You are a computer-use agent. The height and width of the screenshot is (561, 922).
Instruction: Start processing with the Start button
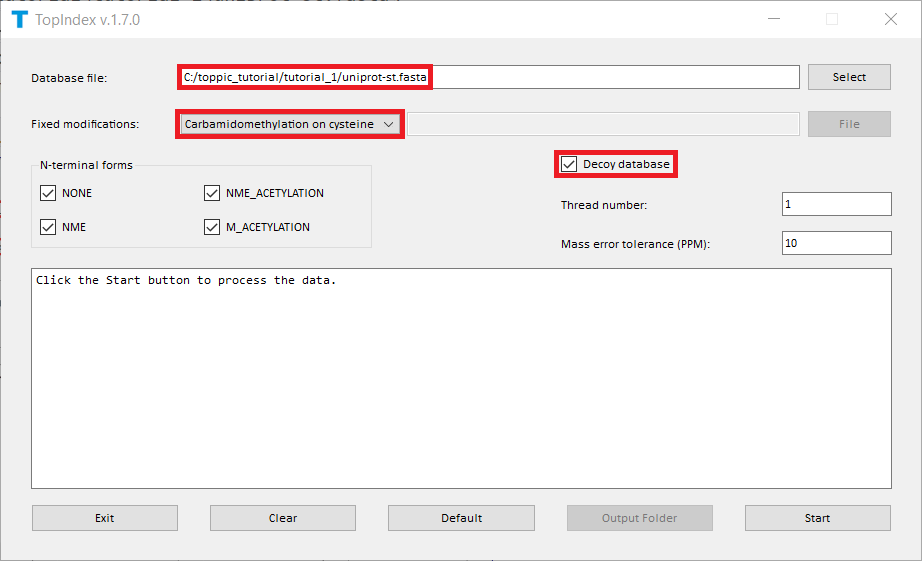(x=817, y=518)
